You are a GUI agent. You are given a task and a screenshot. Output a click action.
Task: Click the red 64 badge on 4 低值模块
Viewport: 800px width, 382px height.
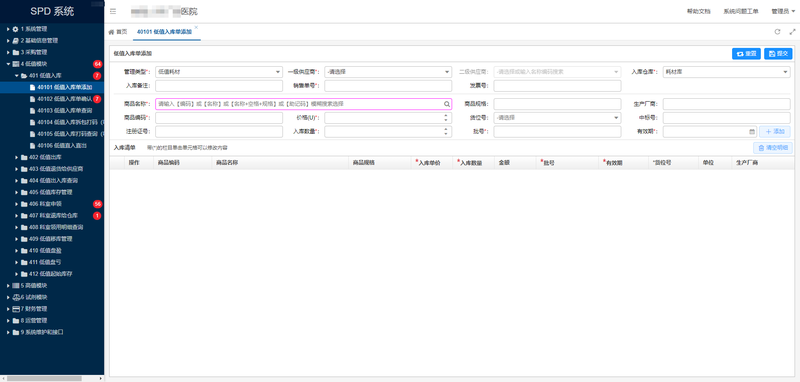97,64
